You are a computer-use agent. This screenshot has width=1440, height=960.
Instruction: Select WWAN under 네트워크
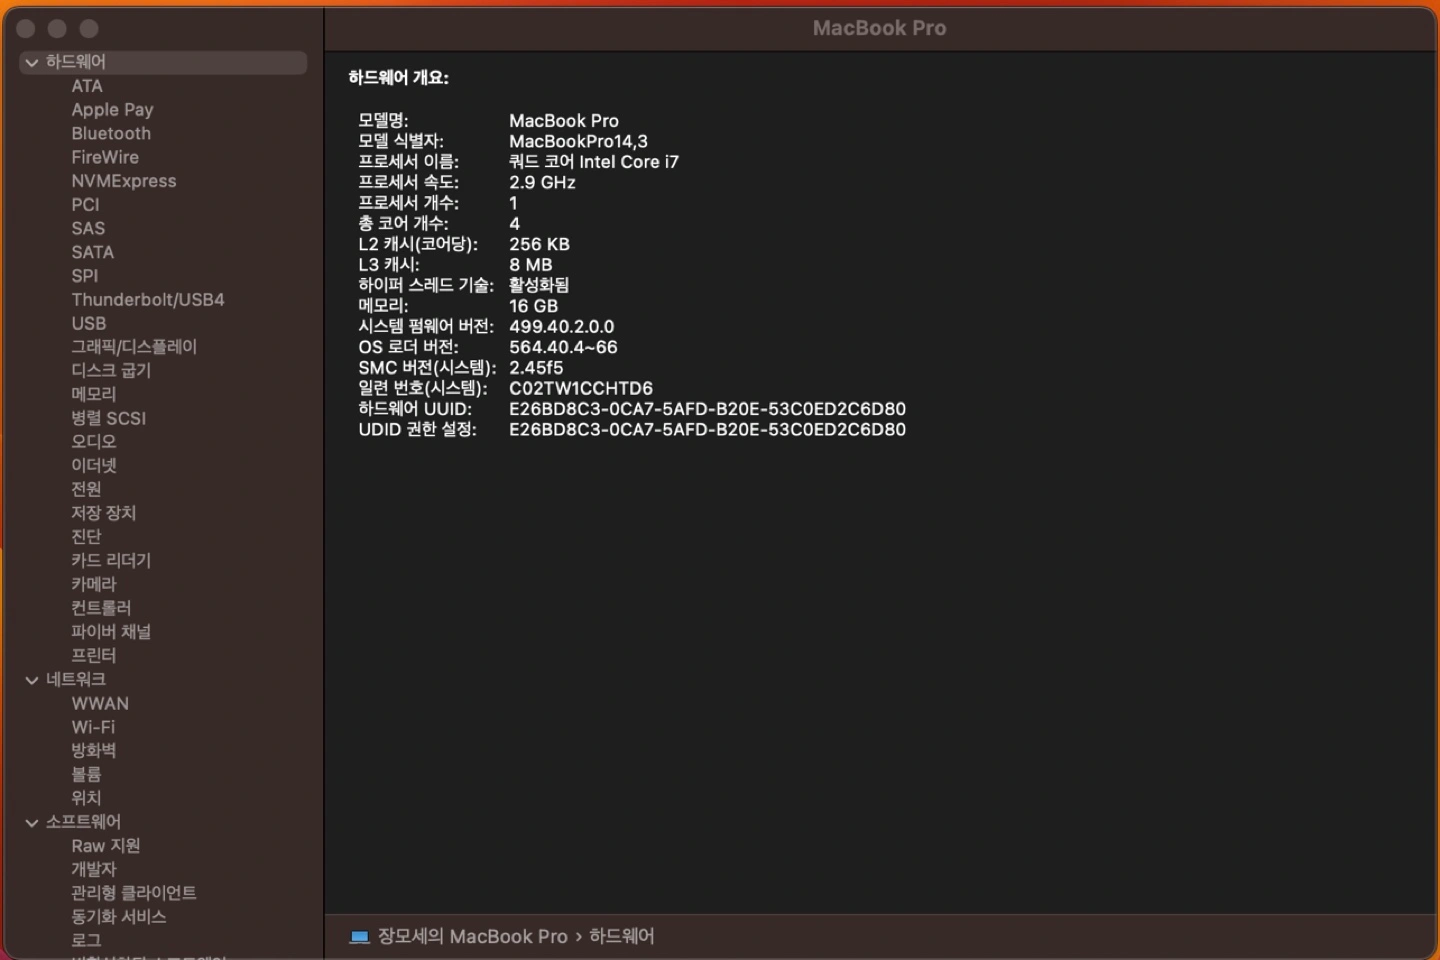coord(100,704)
